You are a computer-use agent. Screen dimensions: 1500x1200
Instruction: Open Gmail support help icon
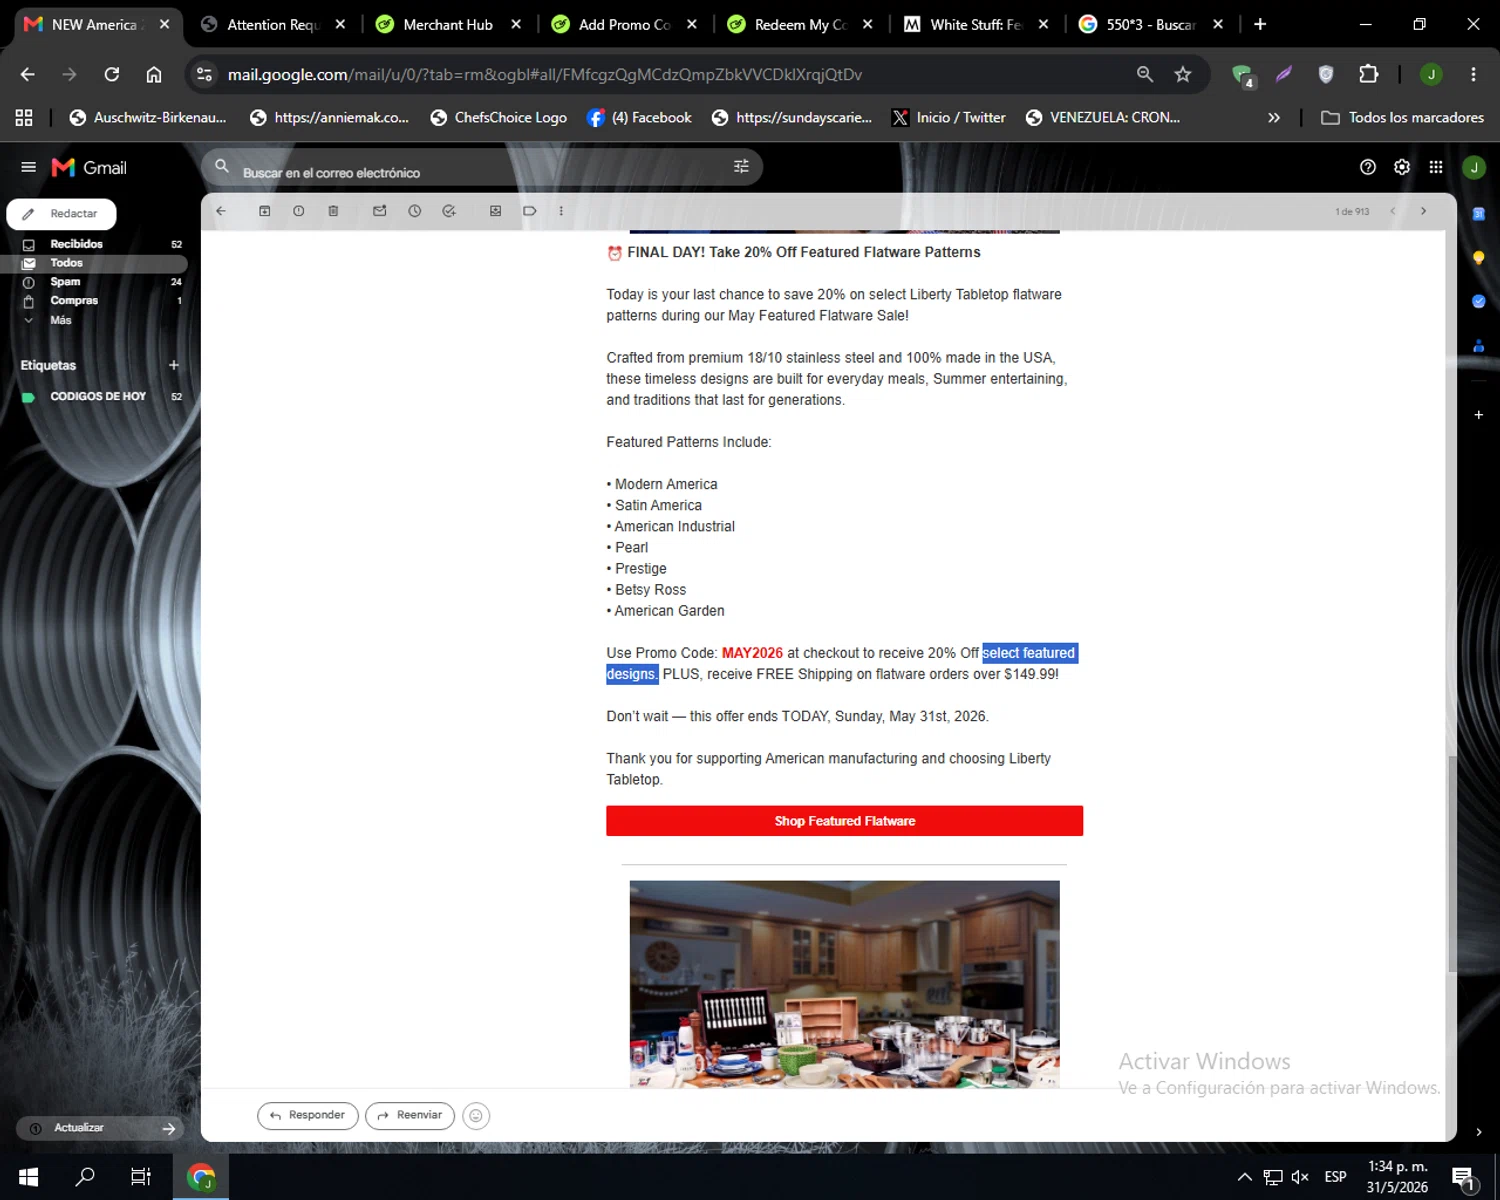point(1368,167)
